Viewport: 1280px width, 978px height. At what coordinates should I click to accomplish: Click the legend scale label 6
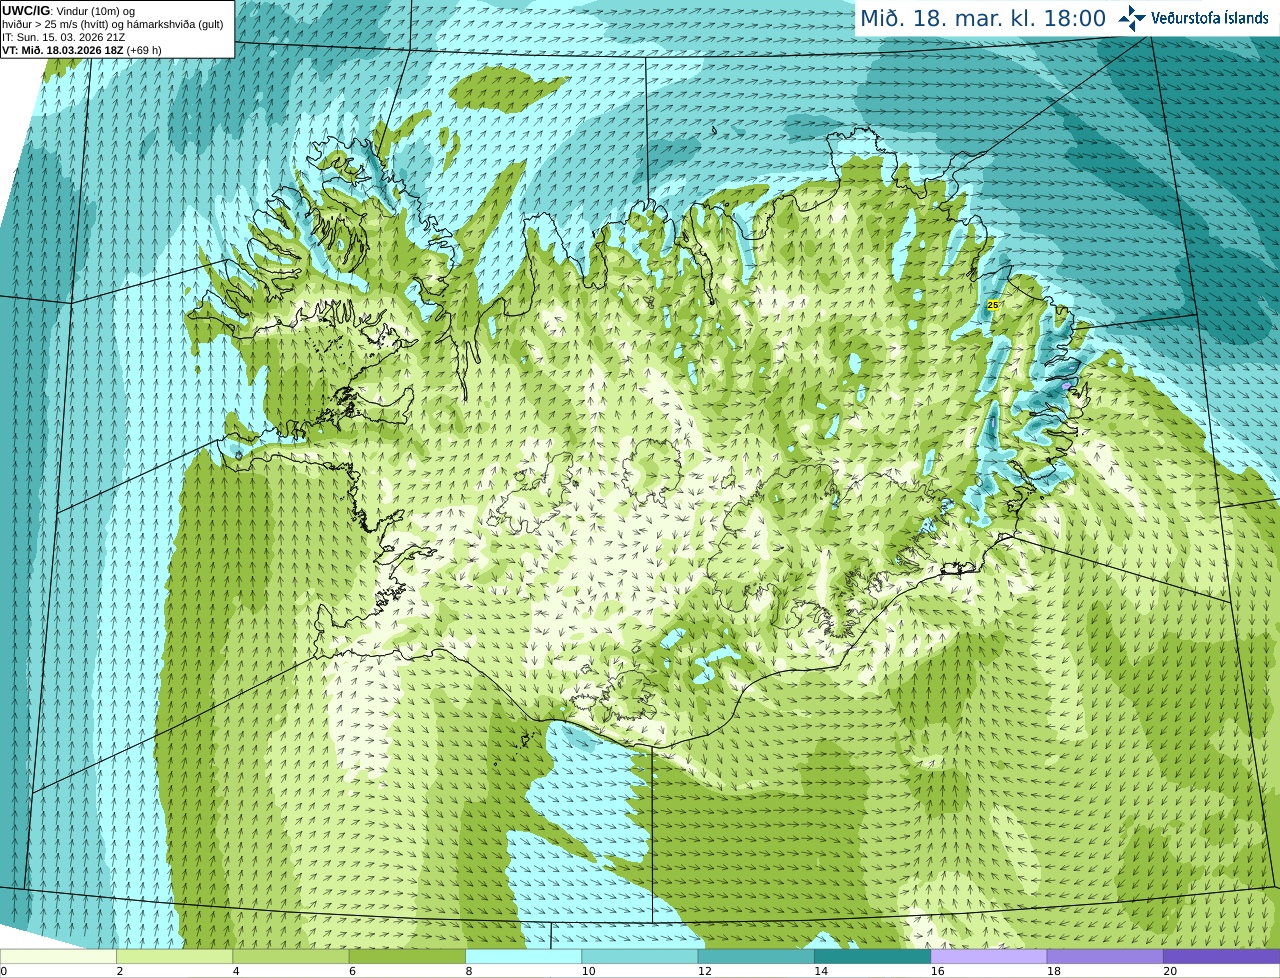click(352, 971)
